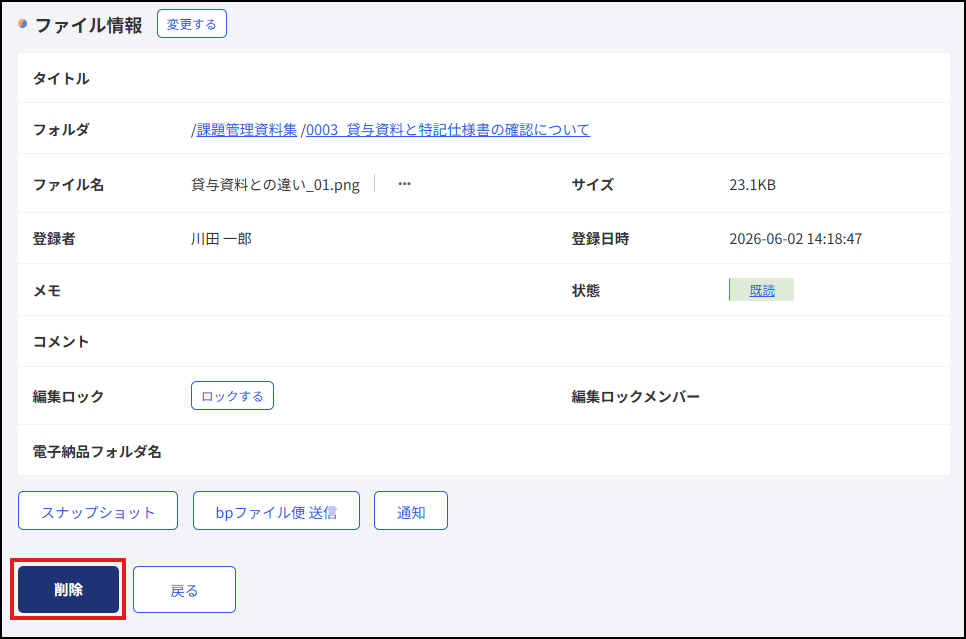
Task: Click the bpファイル便 送信 button
Action: tap(276, 511)
